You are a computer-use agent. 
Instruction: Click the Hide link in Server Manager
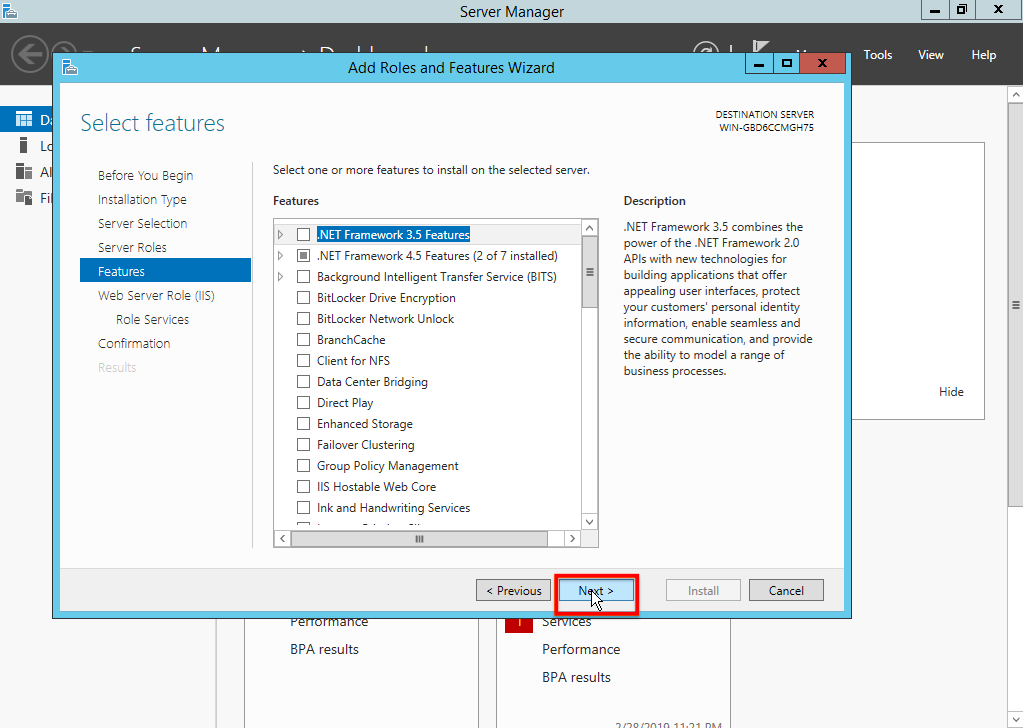pos(951,391)
